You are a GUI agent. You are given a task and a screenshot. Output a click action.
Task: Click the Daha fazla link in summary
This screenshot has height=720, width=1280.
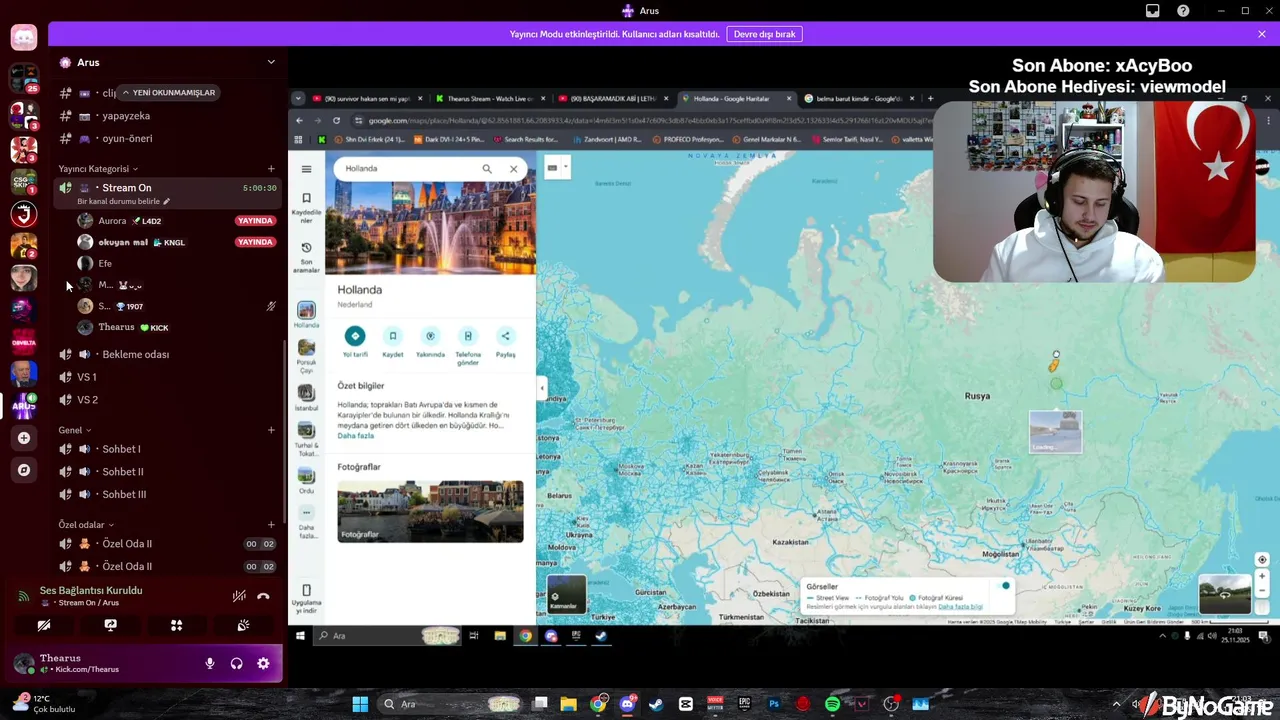click(355, 436)
